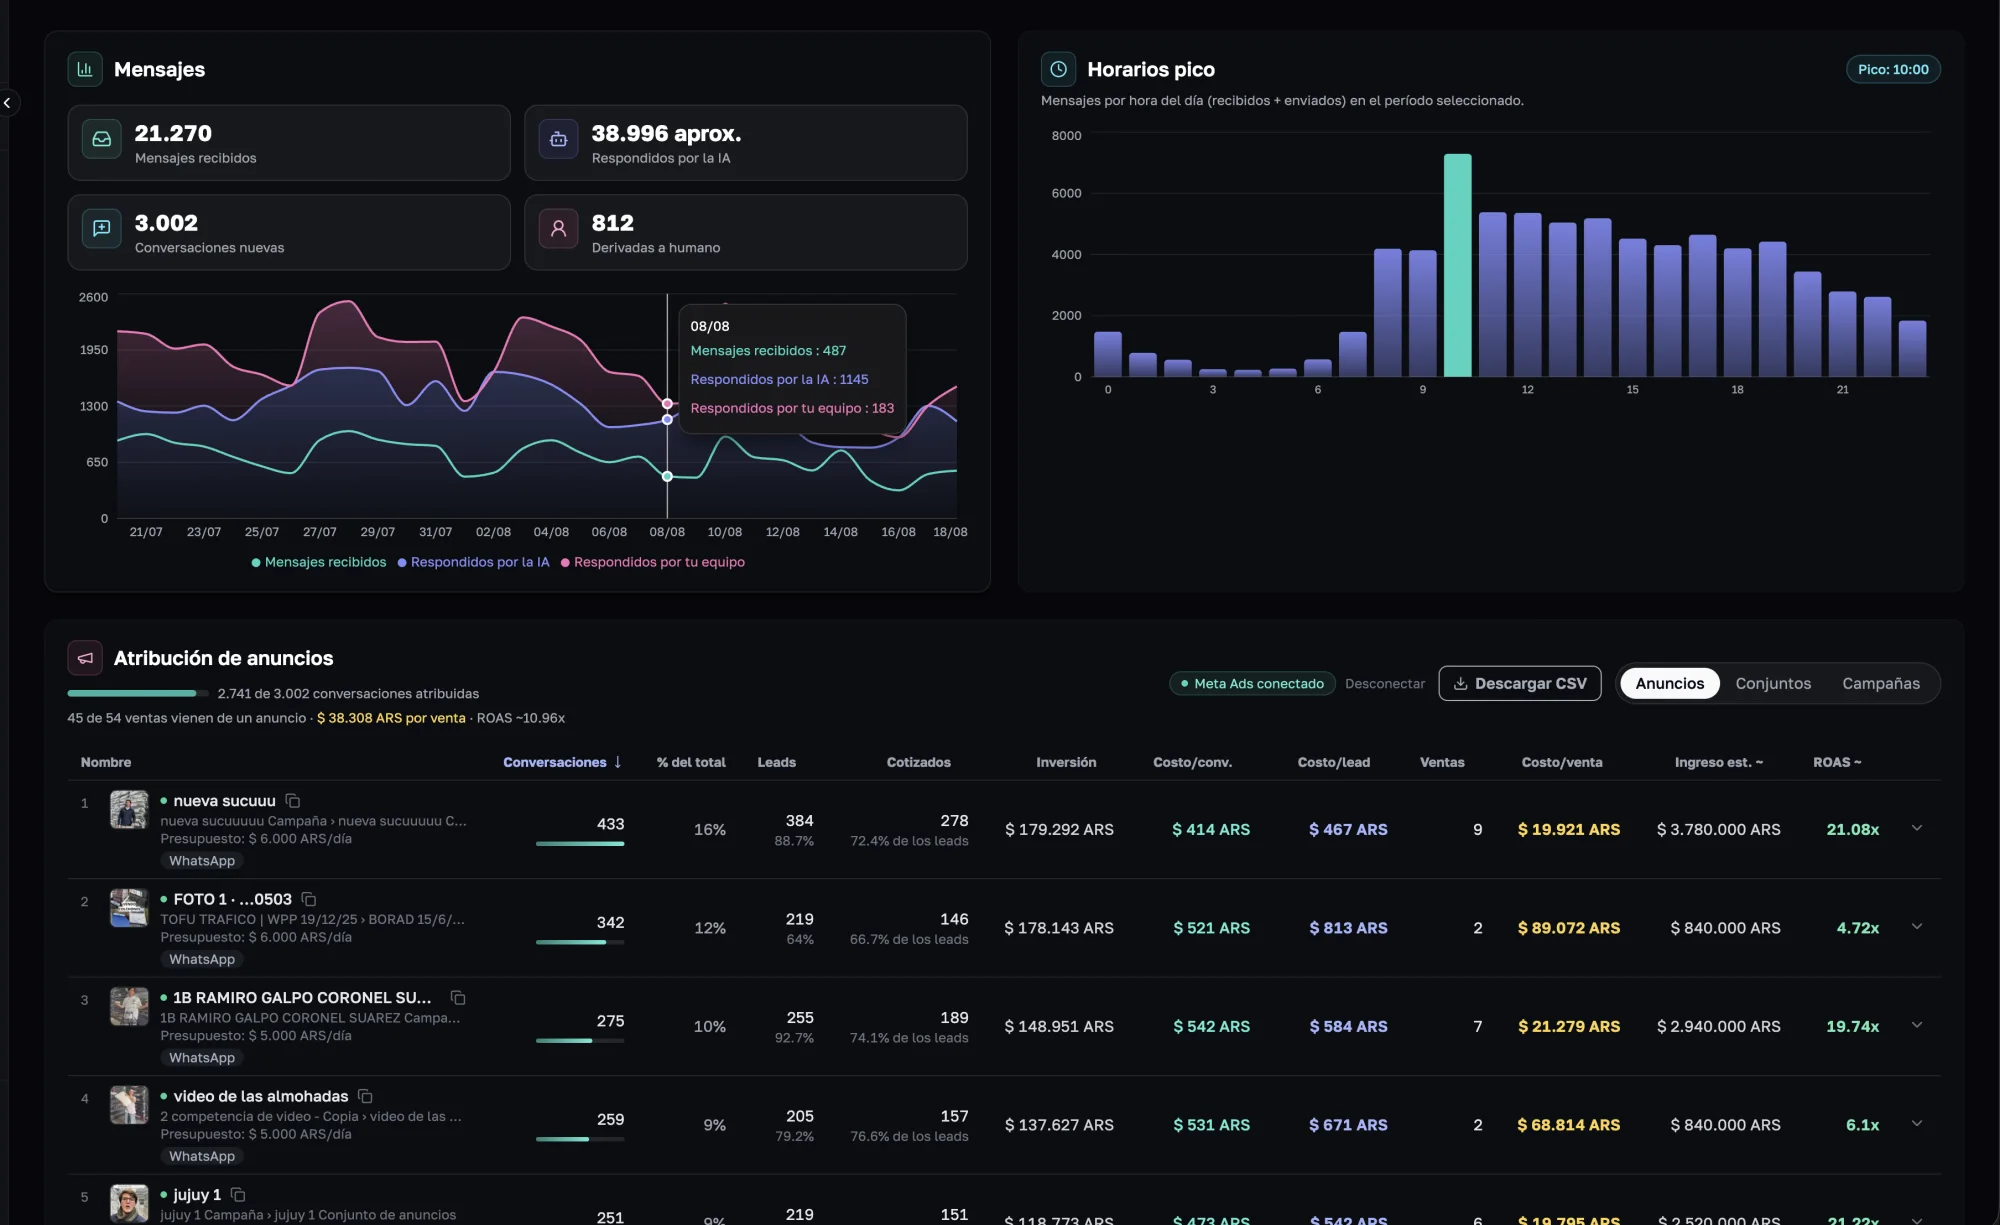Click the 4.72x ROAS value
Screen dimensions: 2000x1225
[1858, 928]
